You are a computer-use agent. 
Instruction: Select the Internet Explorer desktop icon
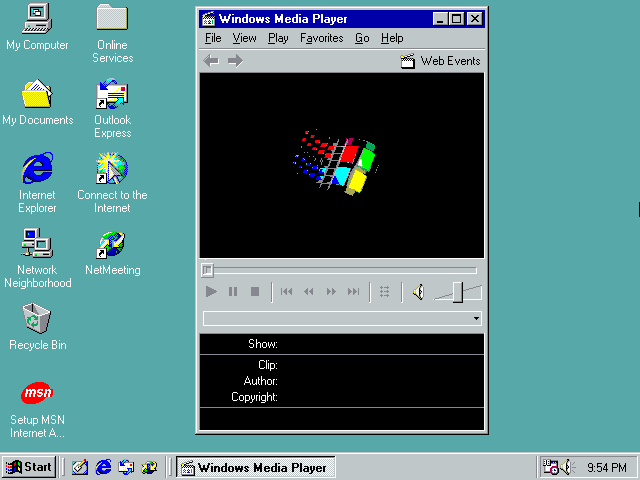click(x=37, y=183)
